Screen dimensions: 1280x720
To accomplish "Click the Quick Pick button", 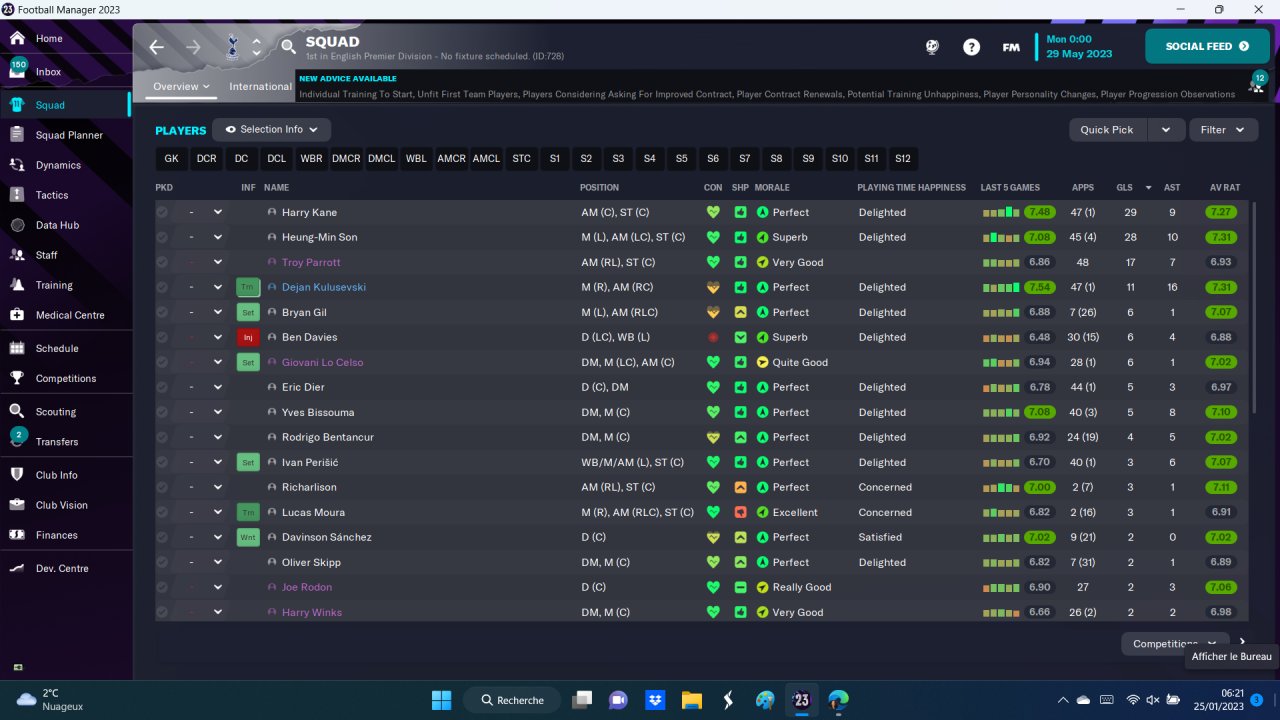I will click(x=1107, y=130).
